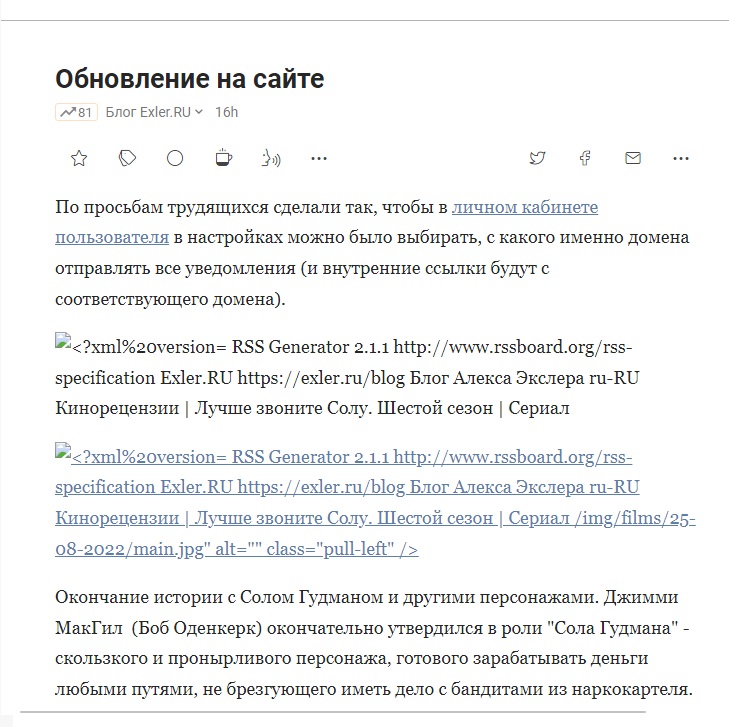Open more sharing options (right ellipsis)
Image resolution: width=729 pixels, height=727 pixels.
(681, 158)
